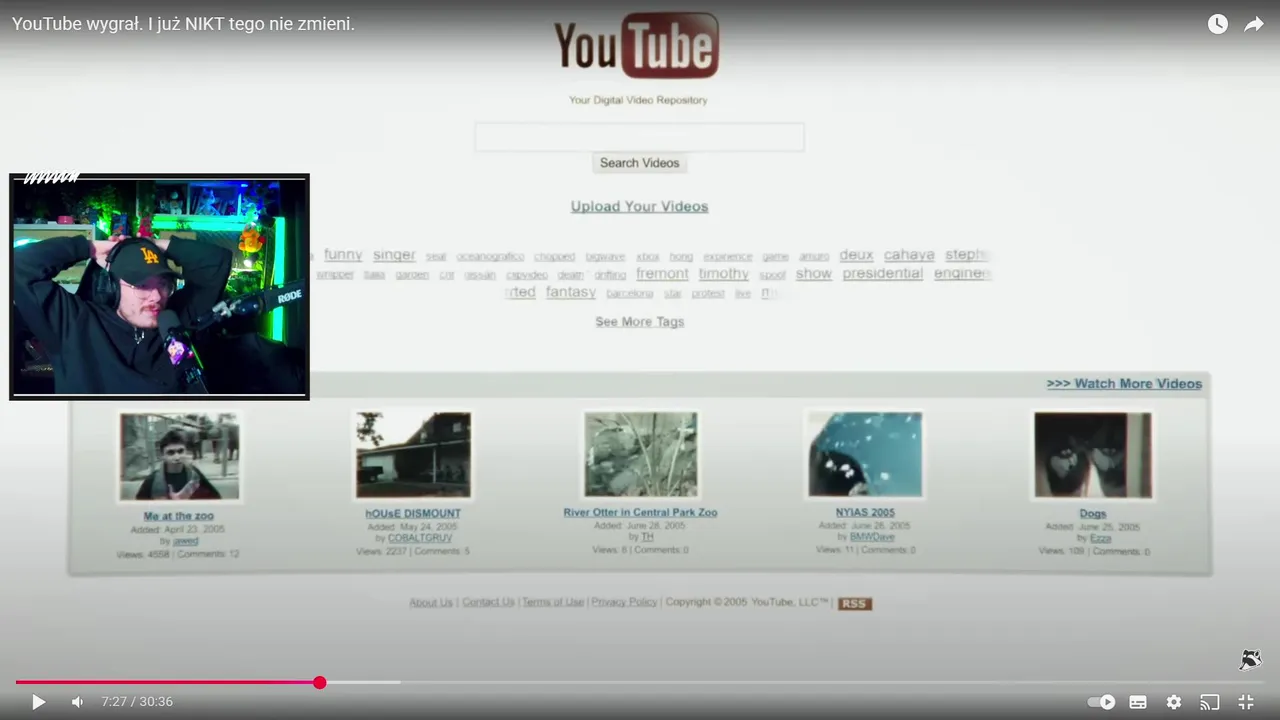The height and width of the screenshot is (720, 1280).
Task: Click 'NYIAS 2005' title link
Action: click(x=865, y=513)
